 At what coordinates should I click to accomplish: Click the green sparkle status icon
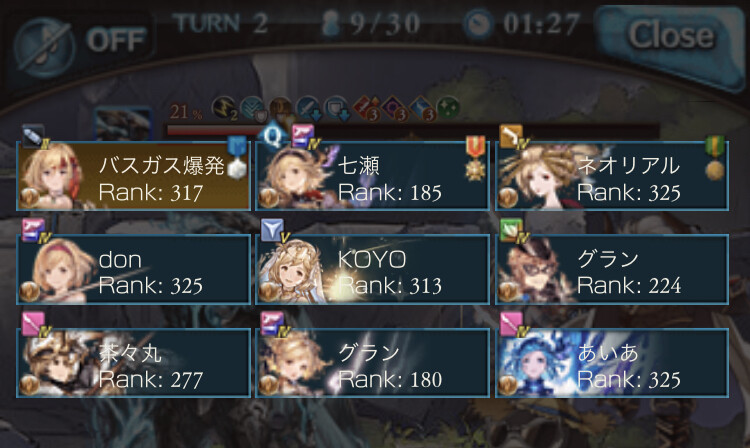tap(448, 108)
